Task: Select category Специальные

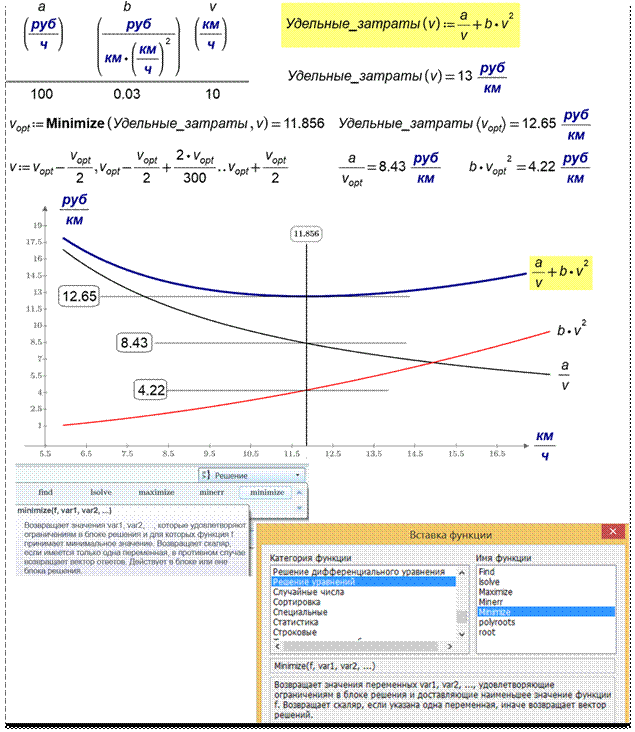Action: coord(300,612)
